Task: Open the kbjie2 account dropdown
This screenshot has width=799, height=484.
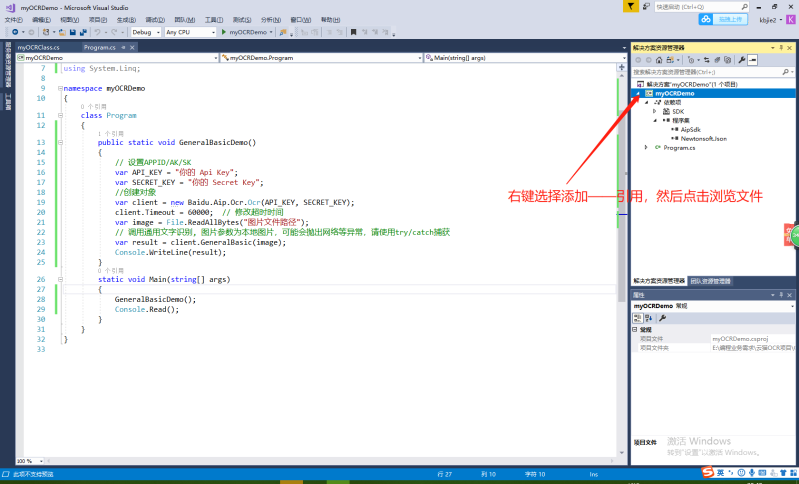Action: 770,20
